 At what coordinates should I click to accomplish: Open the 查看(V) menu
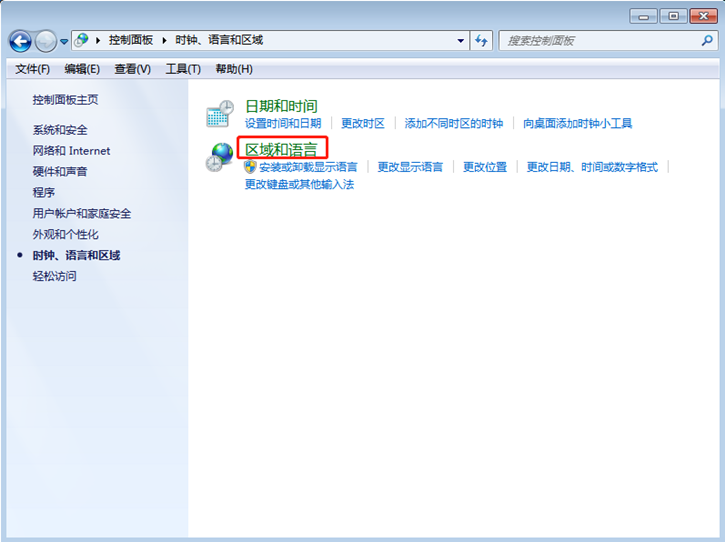point(132,69)
